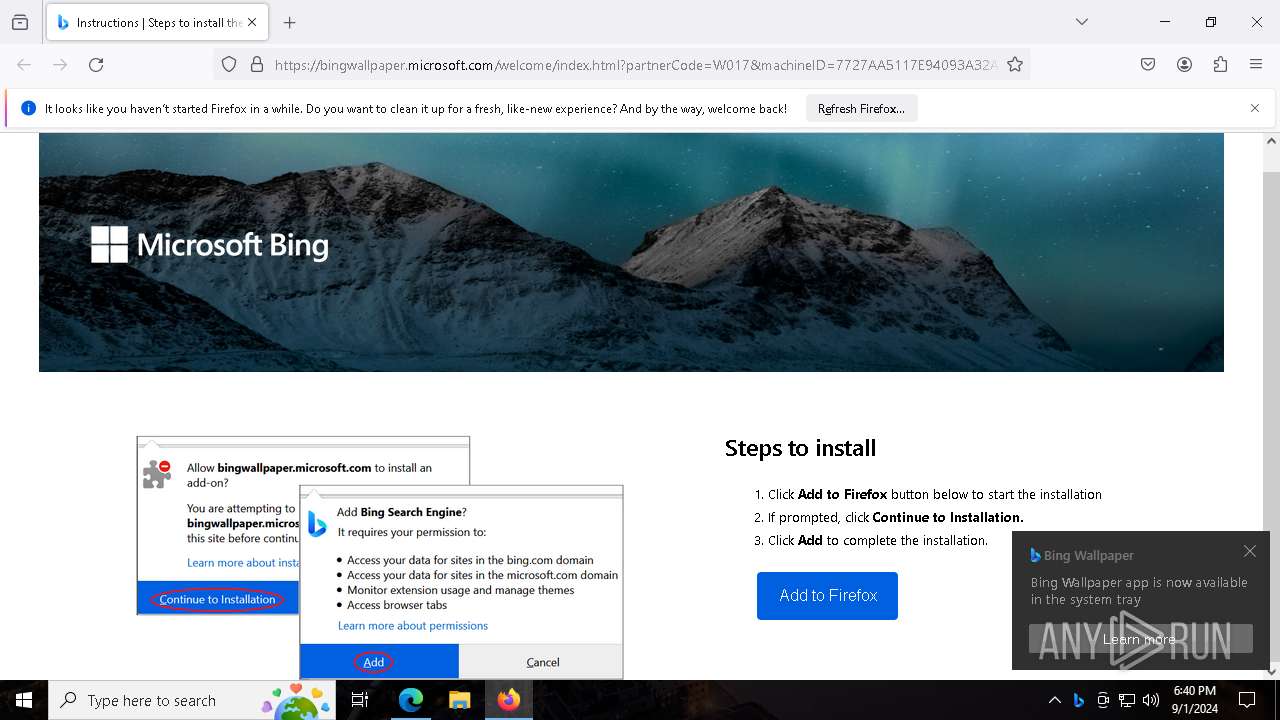1280x720 pixels.
Task: Open File Explorer from taskbar
Action: 459,700
